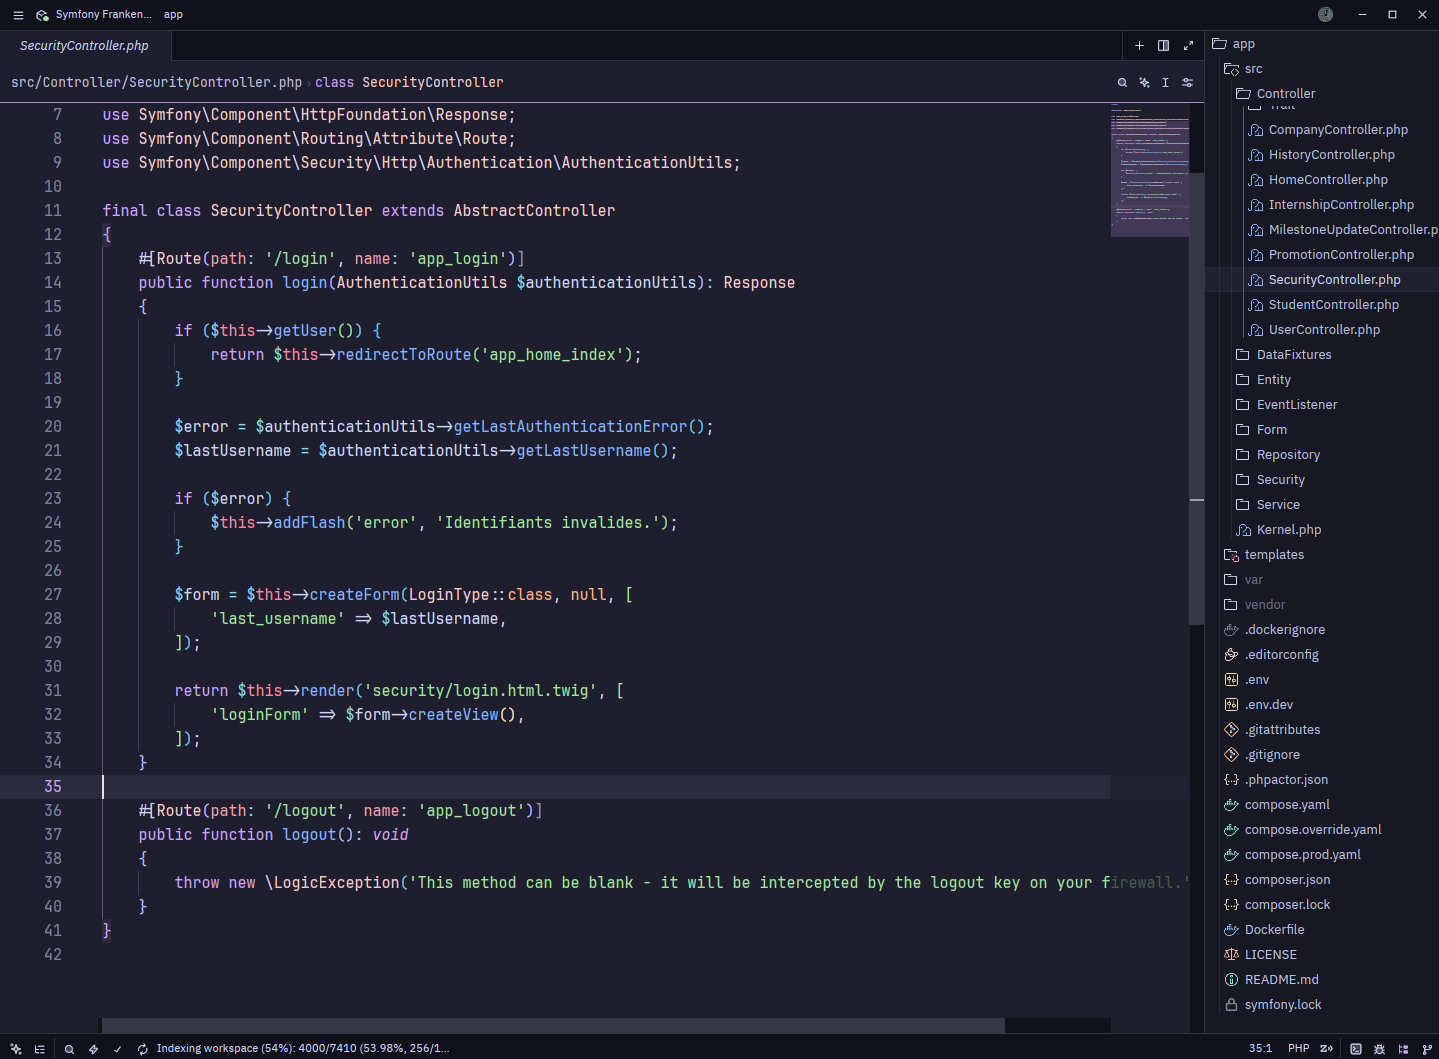Toggle the outline panel in status bar
Image resolution: width=1439 pixels, height=1059 pixels.
tap(40, 1049)
